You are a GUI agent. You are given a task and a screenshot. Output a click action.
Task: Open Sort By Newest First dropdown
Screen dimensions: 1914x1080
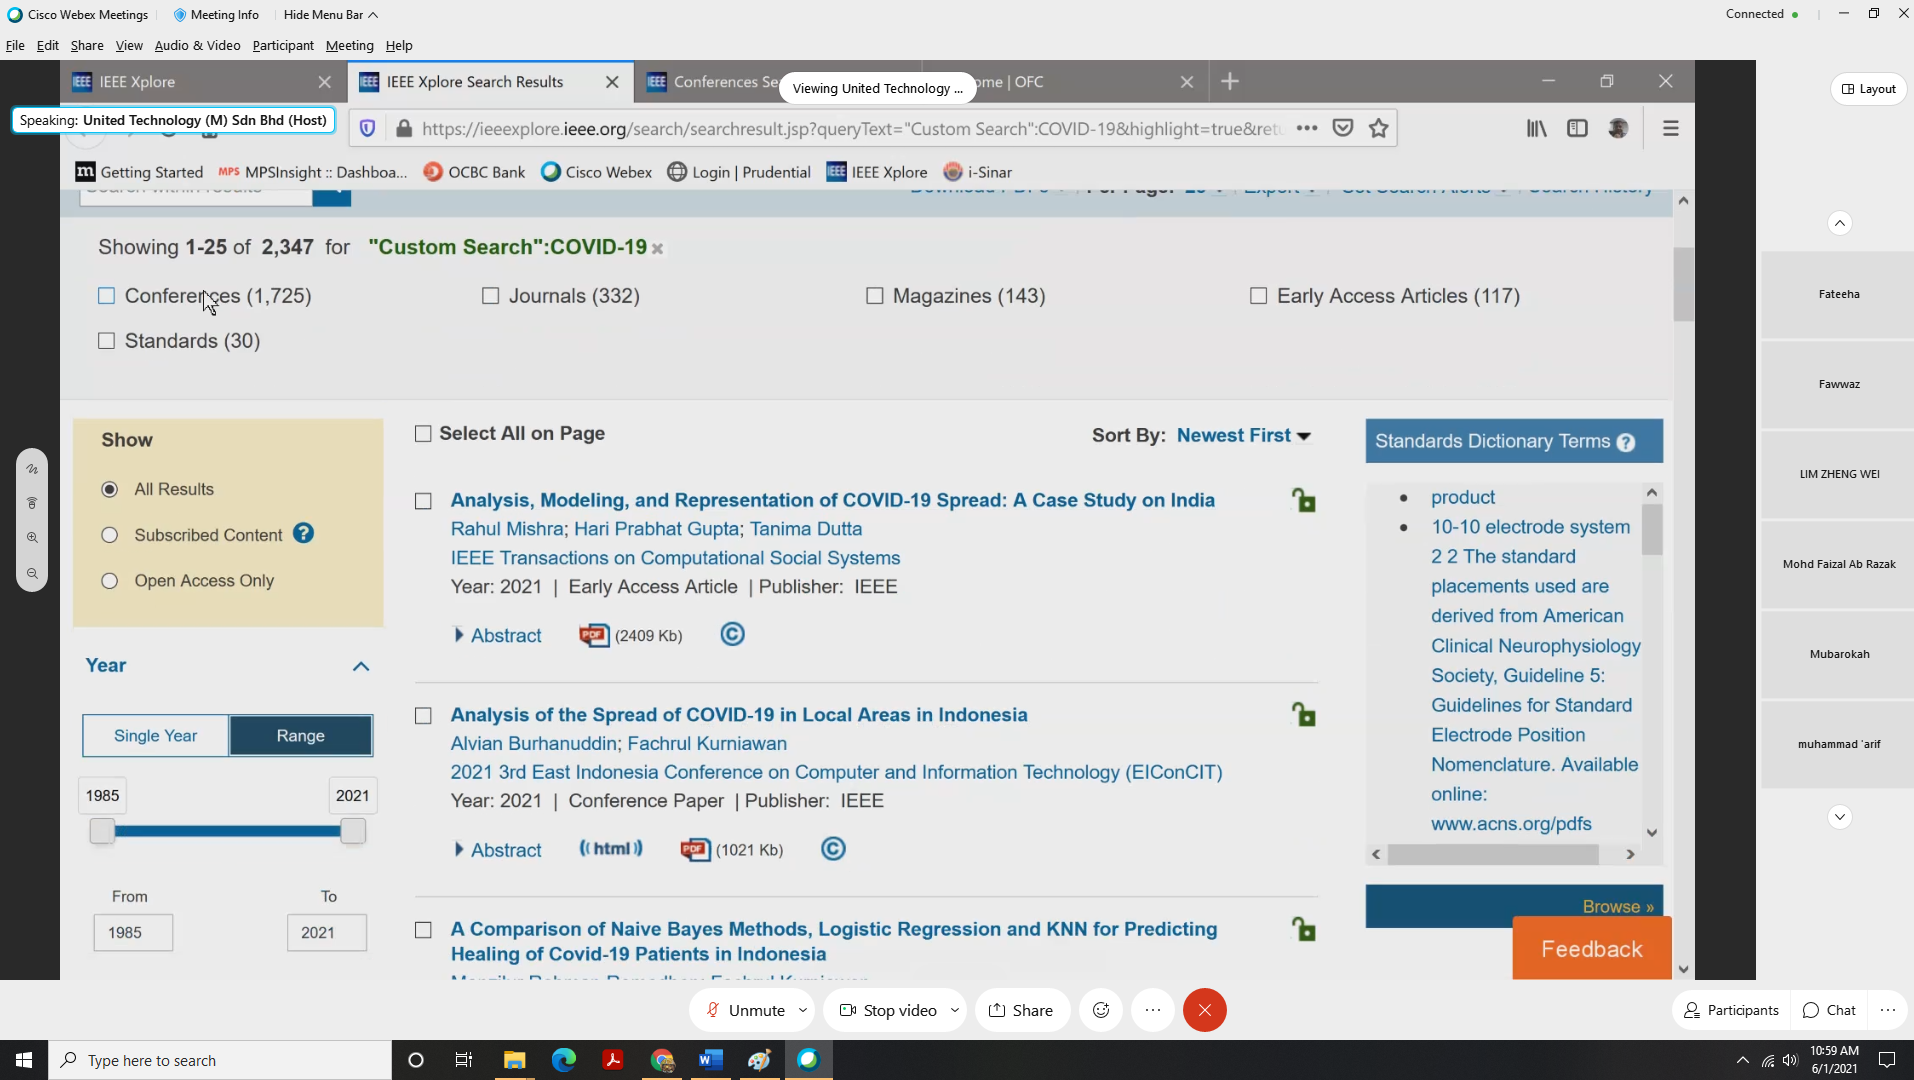1243,435
